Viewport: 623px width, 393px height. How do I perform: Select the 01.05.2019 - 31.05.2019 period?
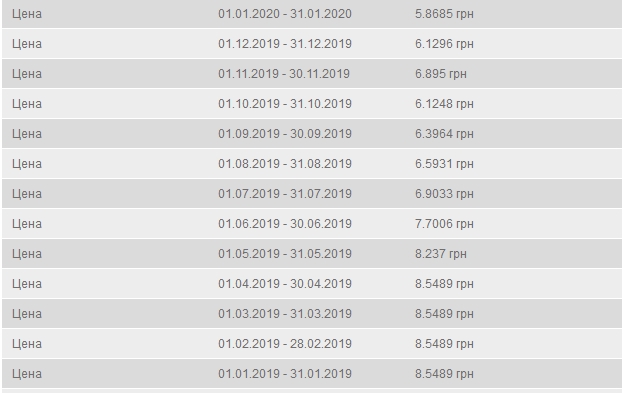click(285, 254)
